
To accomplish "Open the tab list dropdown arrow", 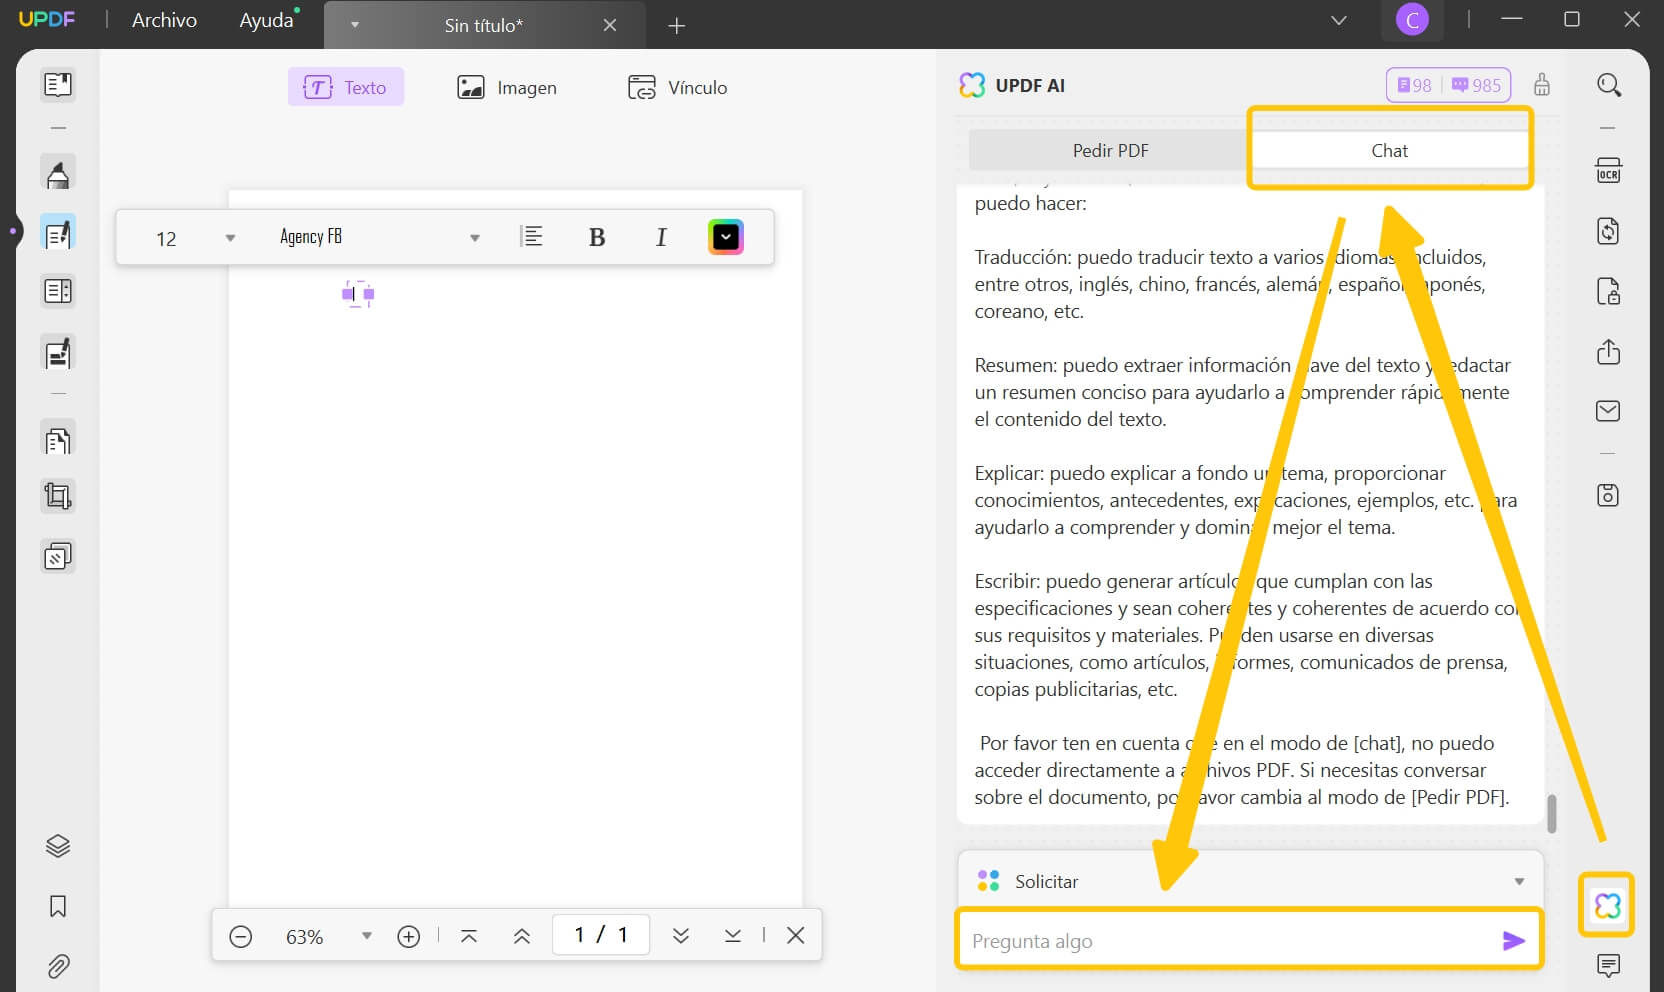I will coord(355,25).
